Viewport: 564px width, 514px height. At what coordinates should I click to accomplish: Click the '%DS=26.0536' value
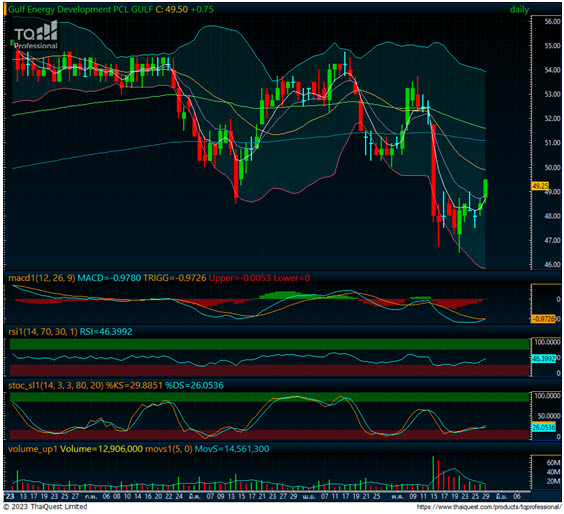[x=194, y=386]
